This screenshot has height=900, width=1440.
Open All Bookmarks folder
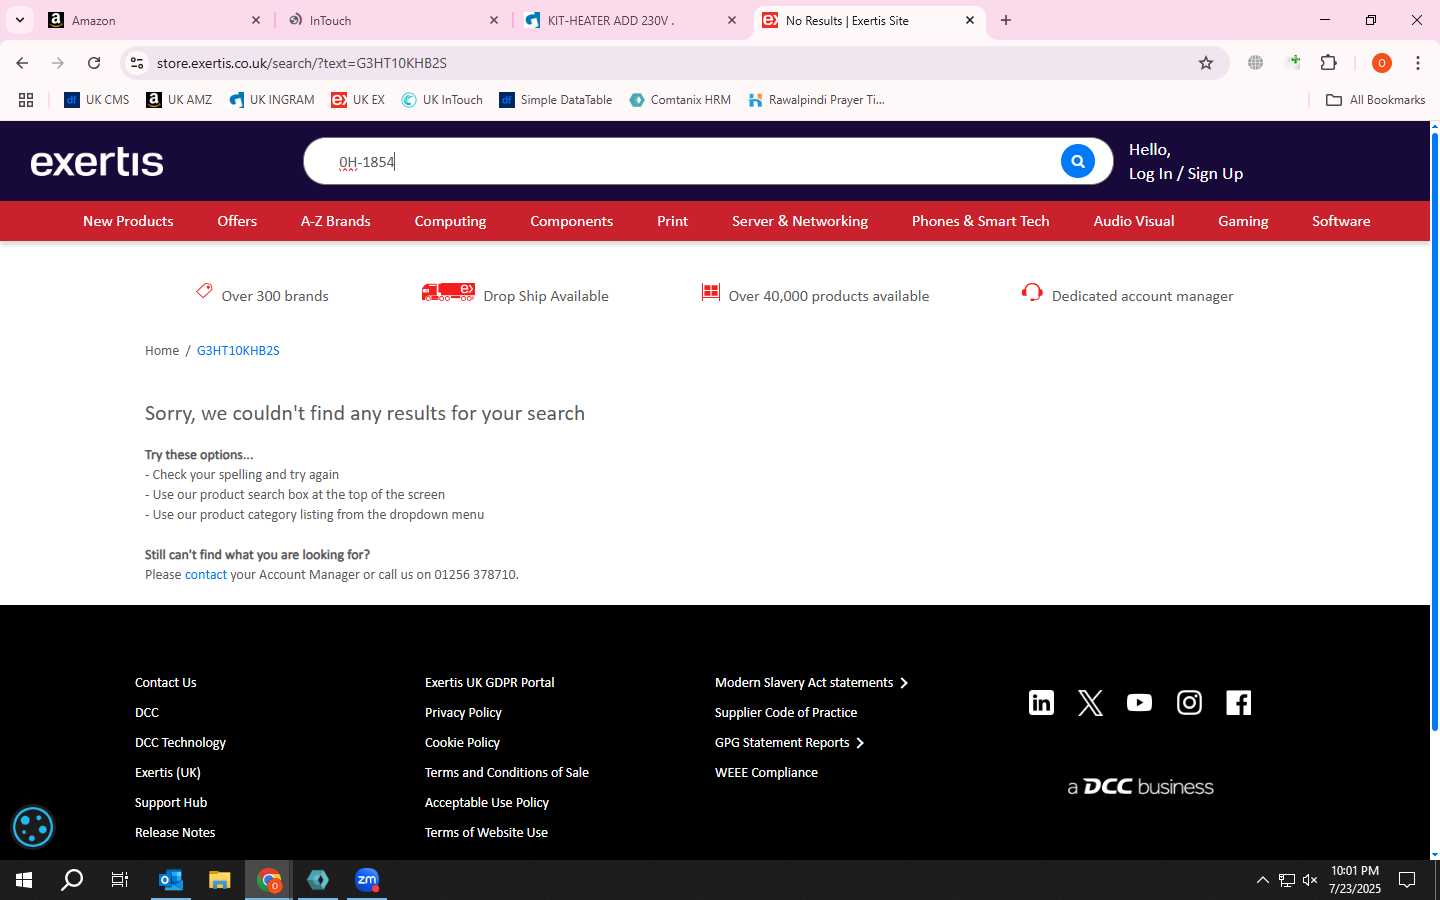pos(1375,100)
